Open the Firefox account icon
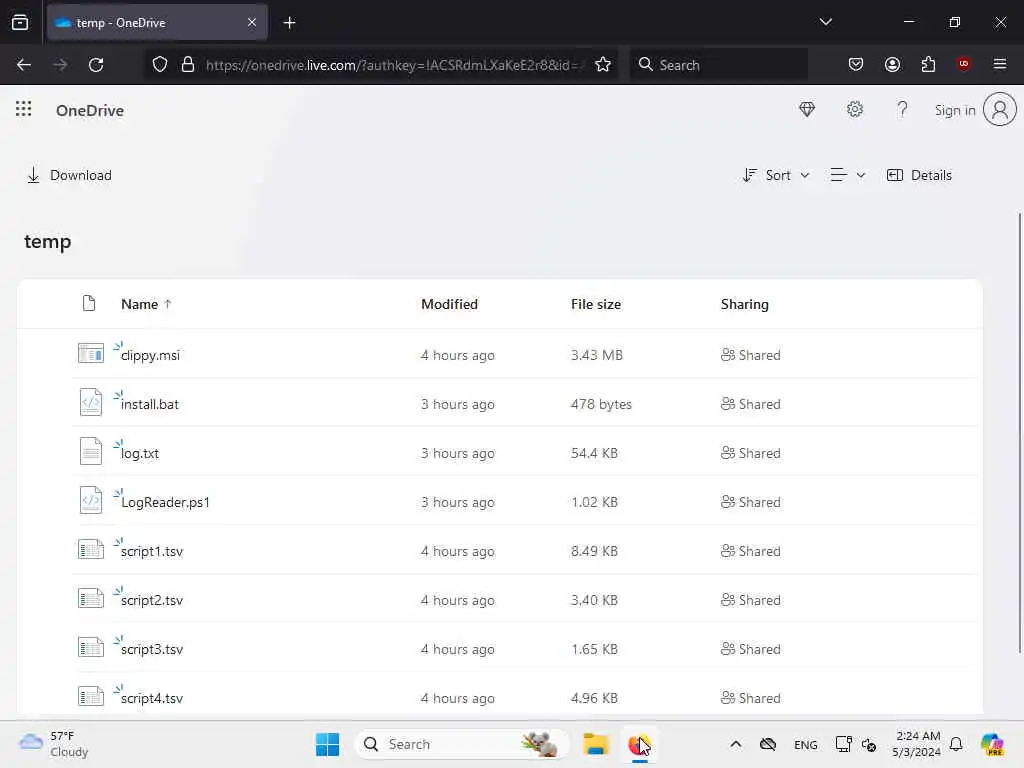Viewport: 1024px width, 768px height. 892,65
